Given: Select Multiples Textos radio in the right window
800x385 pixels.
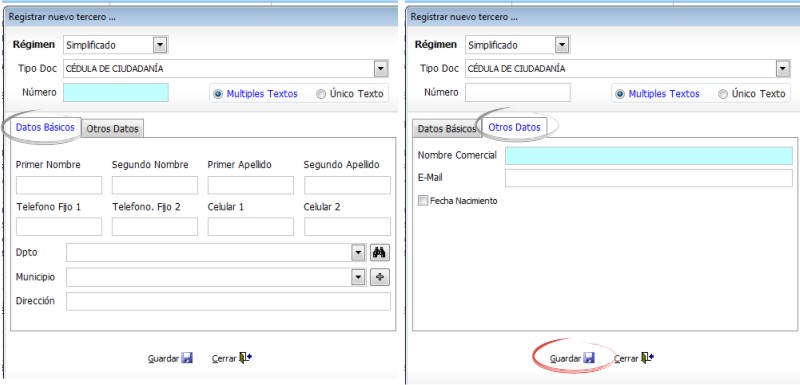Looking at the screenshot, I should click(x=620, y=94).
